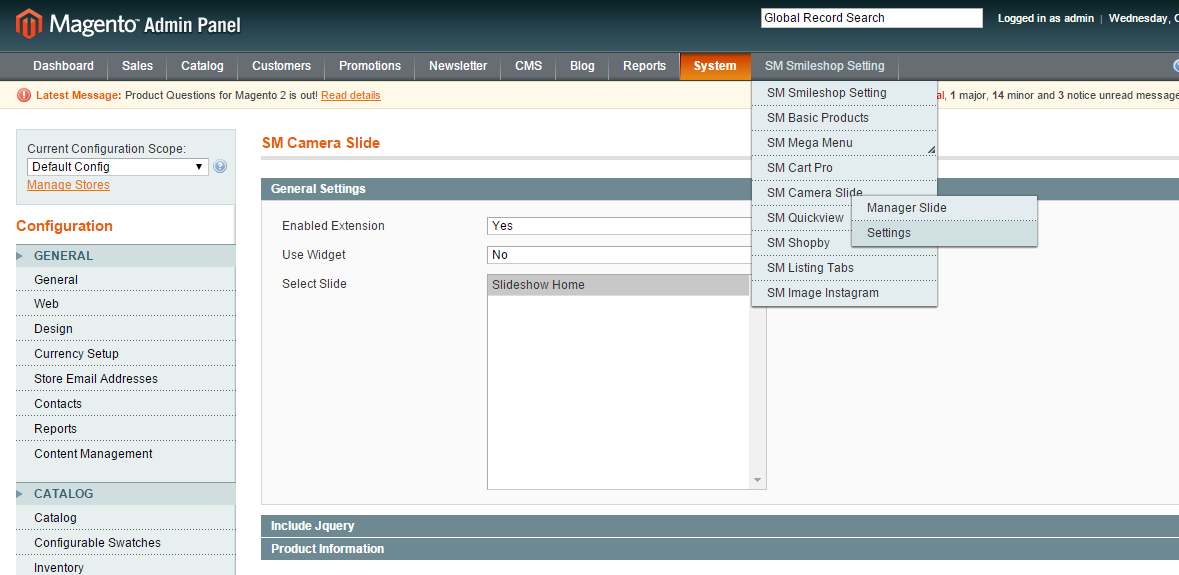
Task: Choose SM Listing Tabs entry
Action: (844, 268)
